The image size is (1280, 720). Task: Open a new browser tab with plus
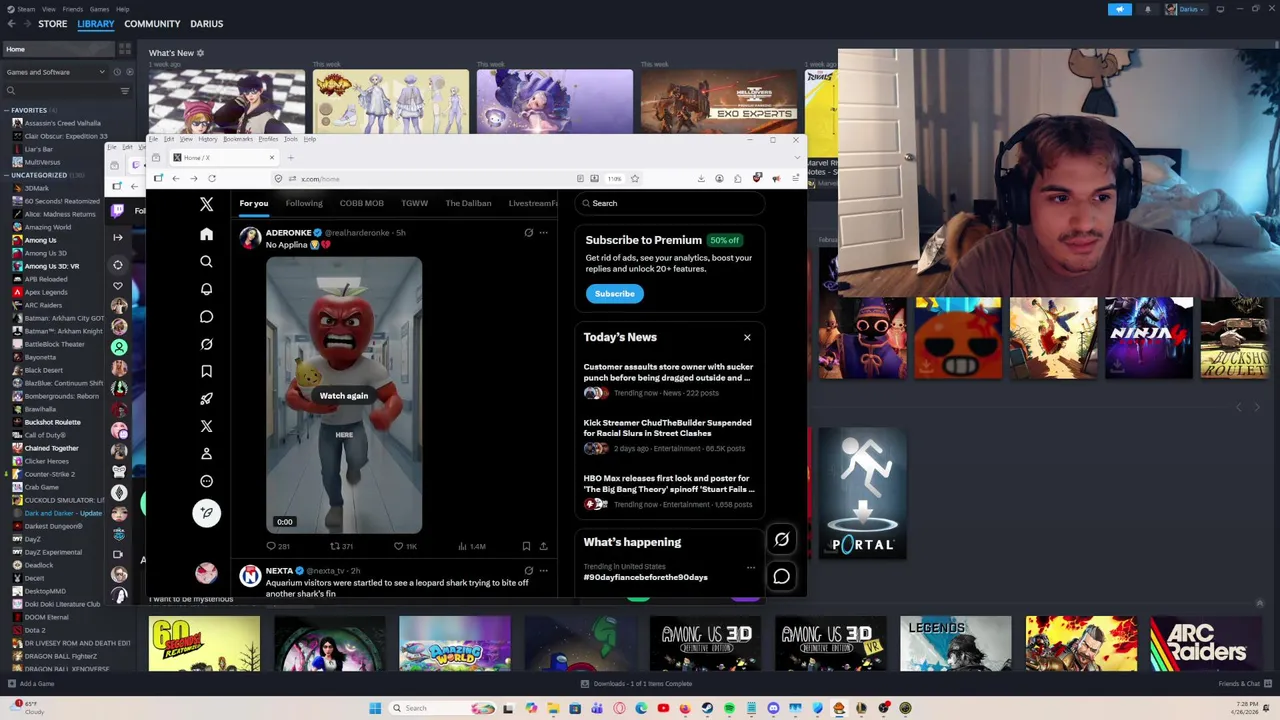coord(290,158)
